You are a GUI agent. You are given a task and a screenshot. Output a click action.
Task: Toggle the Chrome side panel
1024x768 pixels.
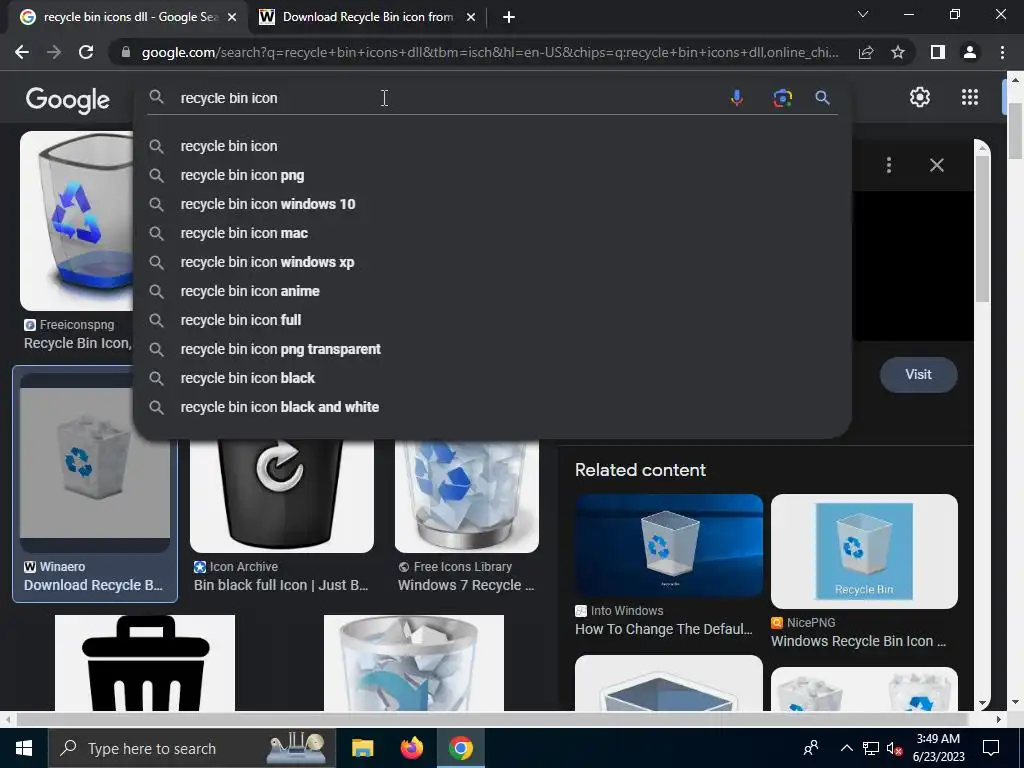pyautogui.click(x=938, y=52)
